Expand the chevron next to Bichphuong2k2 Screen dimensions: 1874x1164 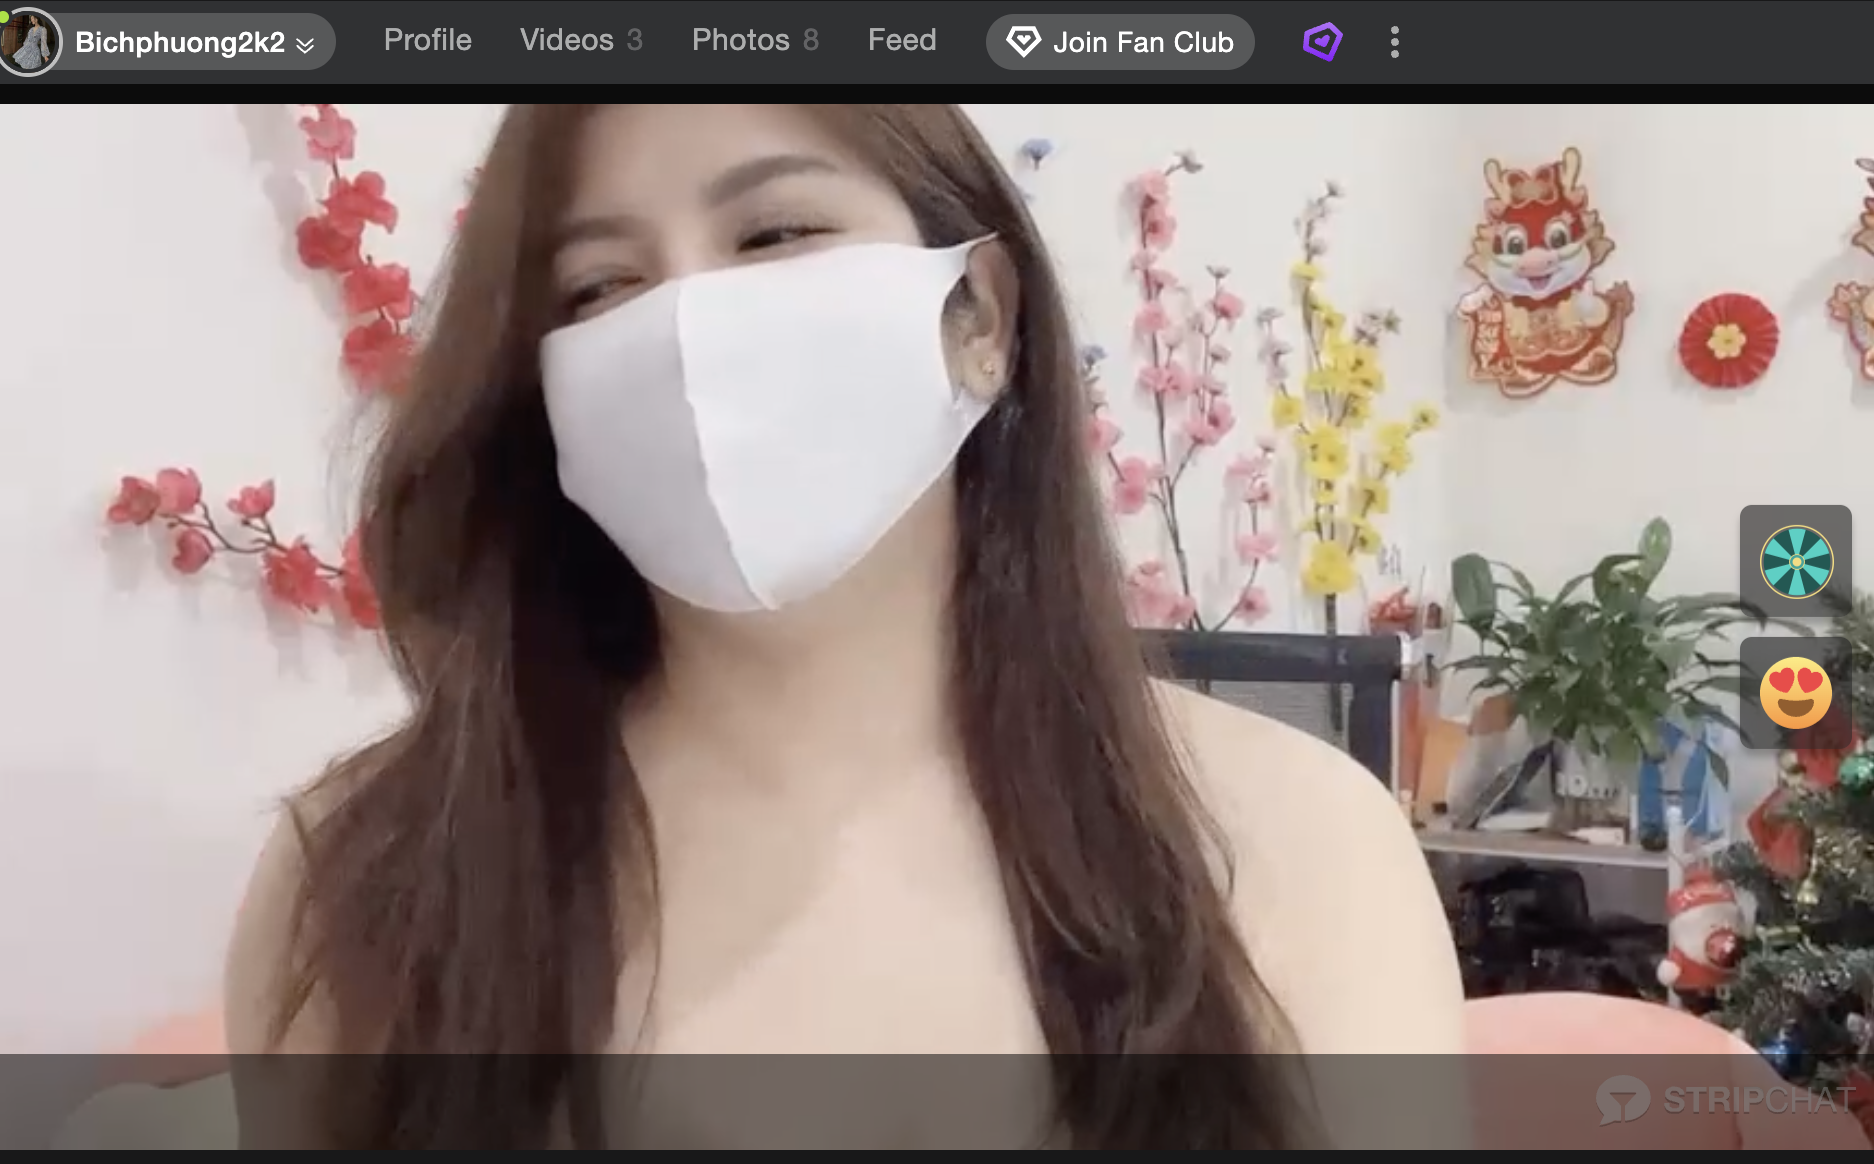(306, 45)
